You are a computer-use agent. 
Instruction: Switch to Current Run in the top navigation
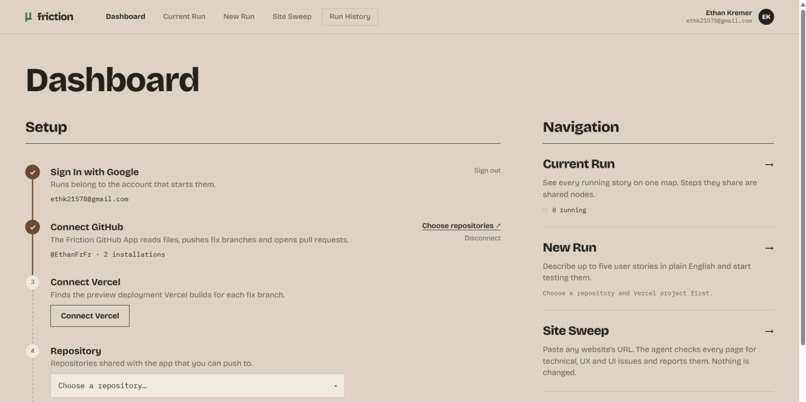(184, 16)
